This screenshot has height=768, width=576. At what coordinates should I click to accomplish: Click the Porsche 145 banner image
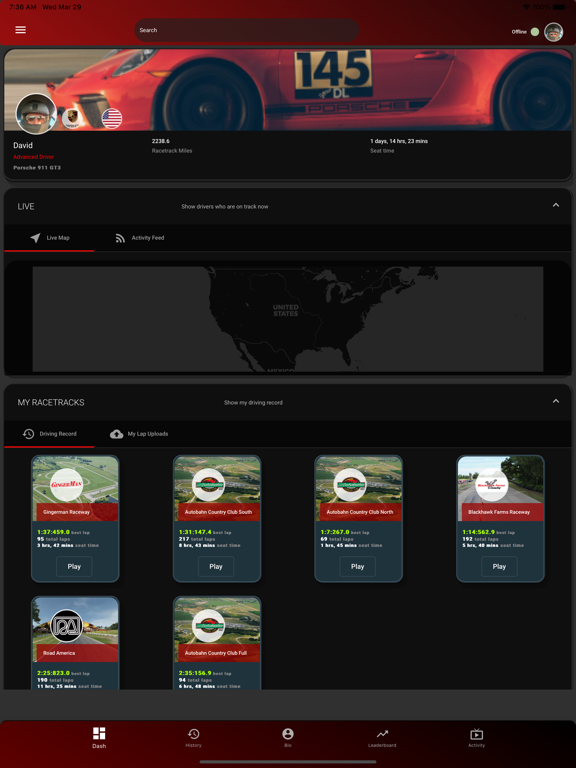click(x=288, y=90)
